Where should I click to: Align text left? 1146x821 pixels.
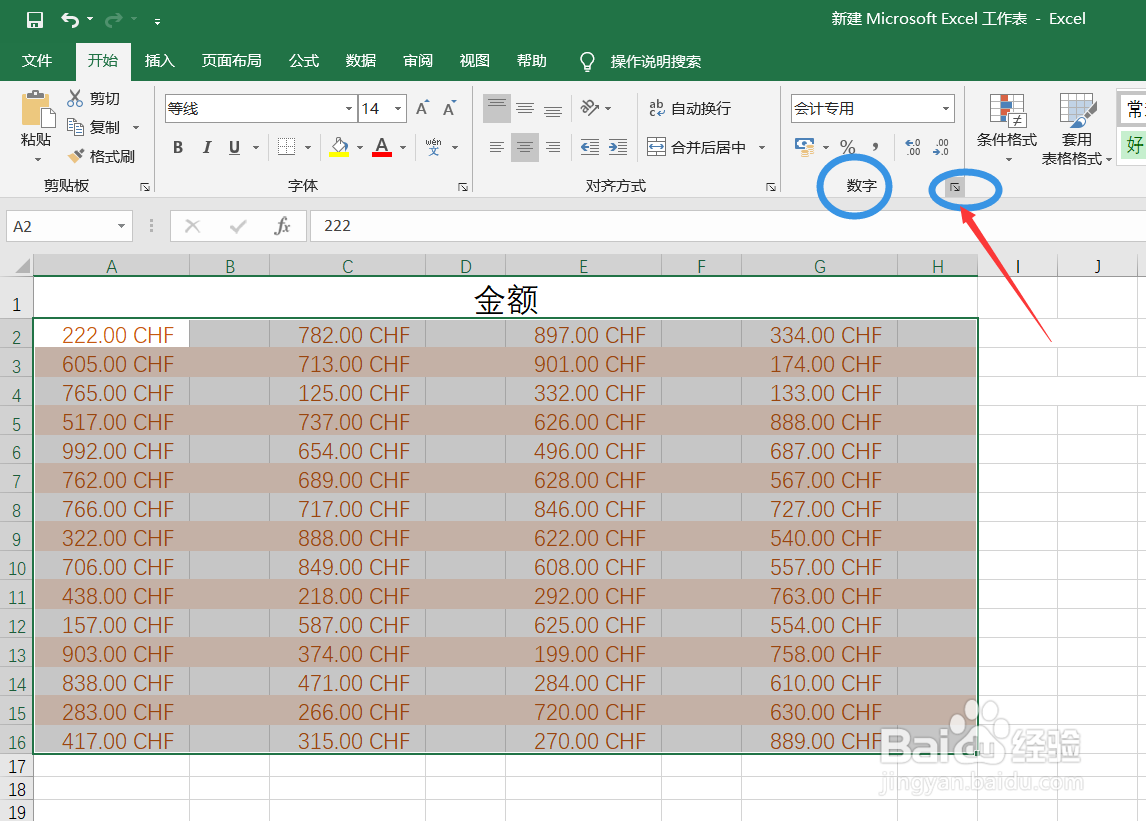(x=496, y=147)
